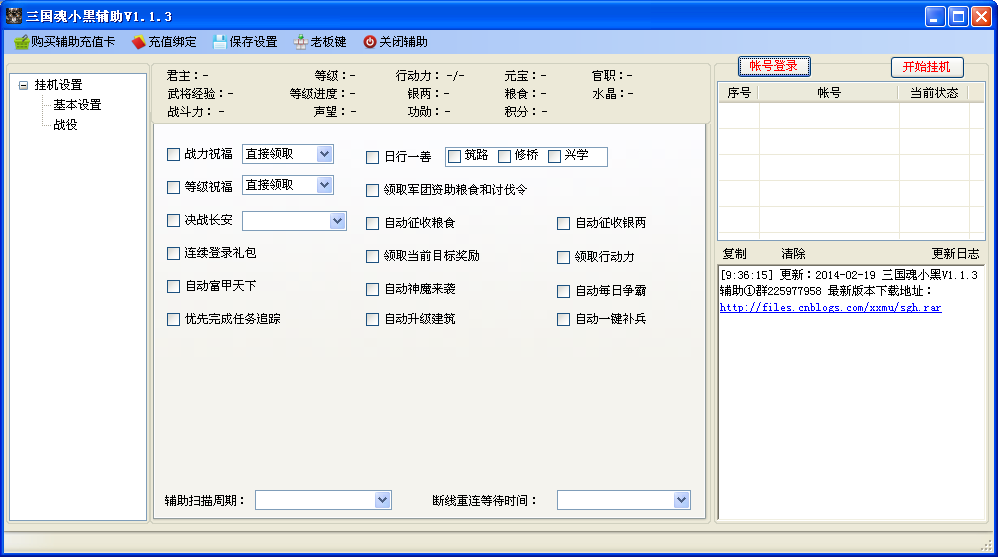Close the 三国魂小黑辅助 window
This screenshot has height=557, width=998.
click(x=981, y=17)
